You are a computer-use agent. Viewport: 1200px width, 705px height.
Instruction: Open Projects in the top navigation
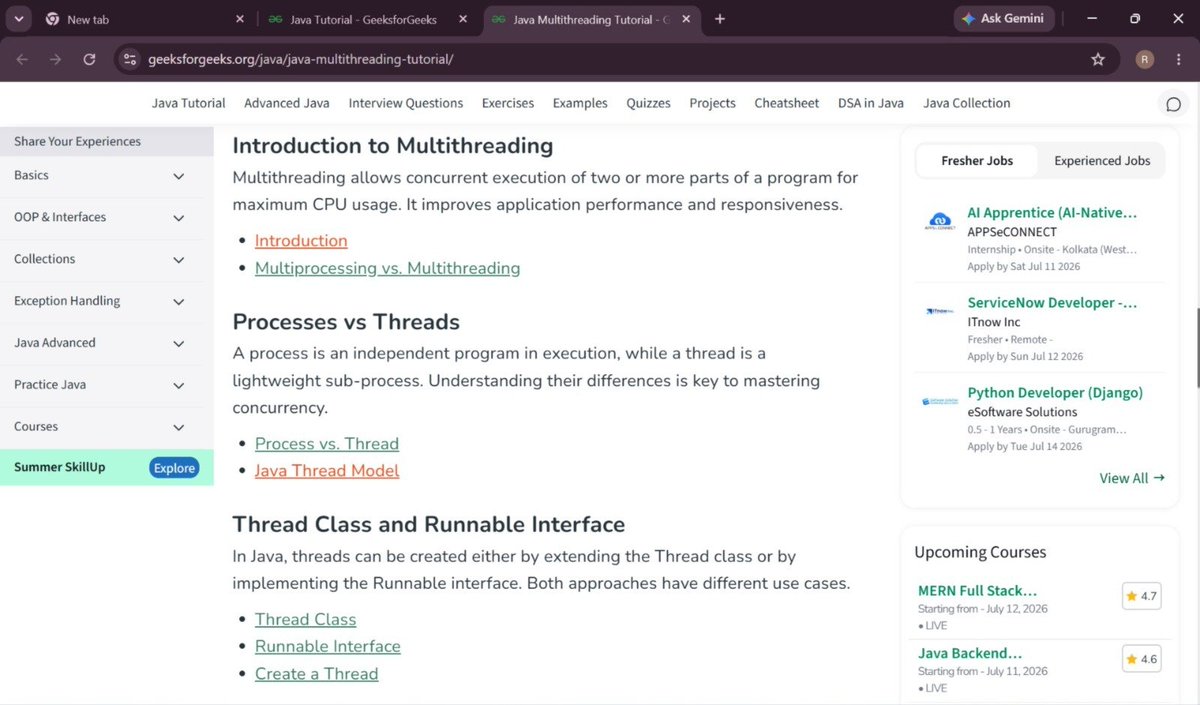712,103
